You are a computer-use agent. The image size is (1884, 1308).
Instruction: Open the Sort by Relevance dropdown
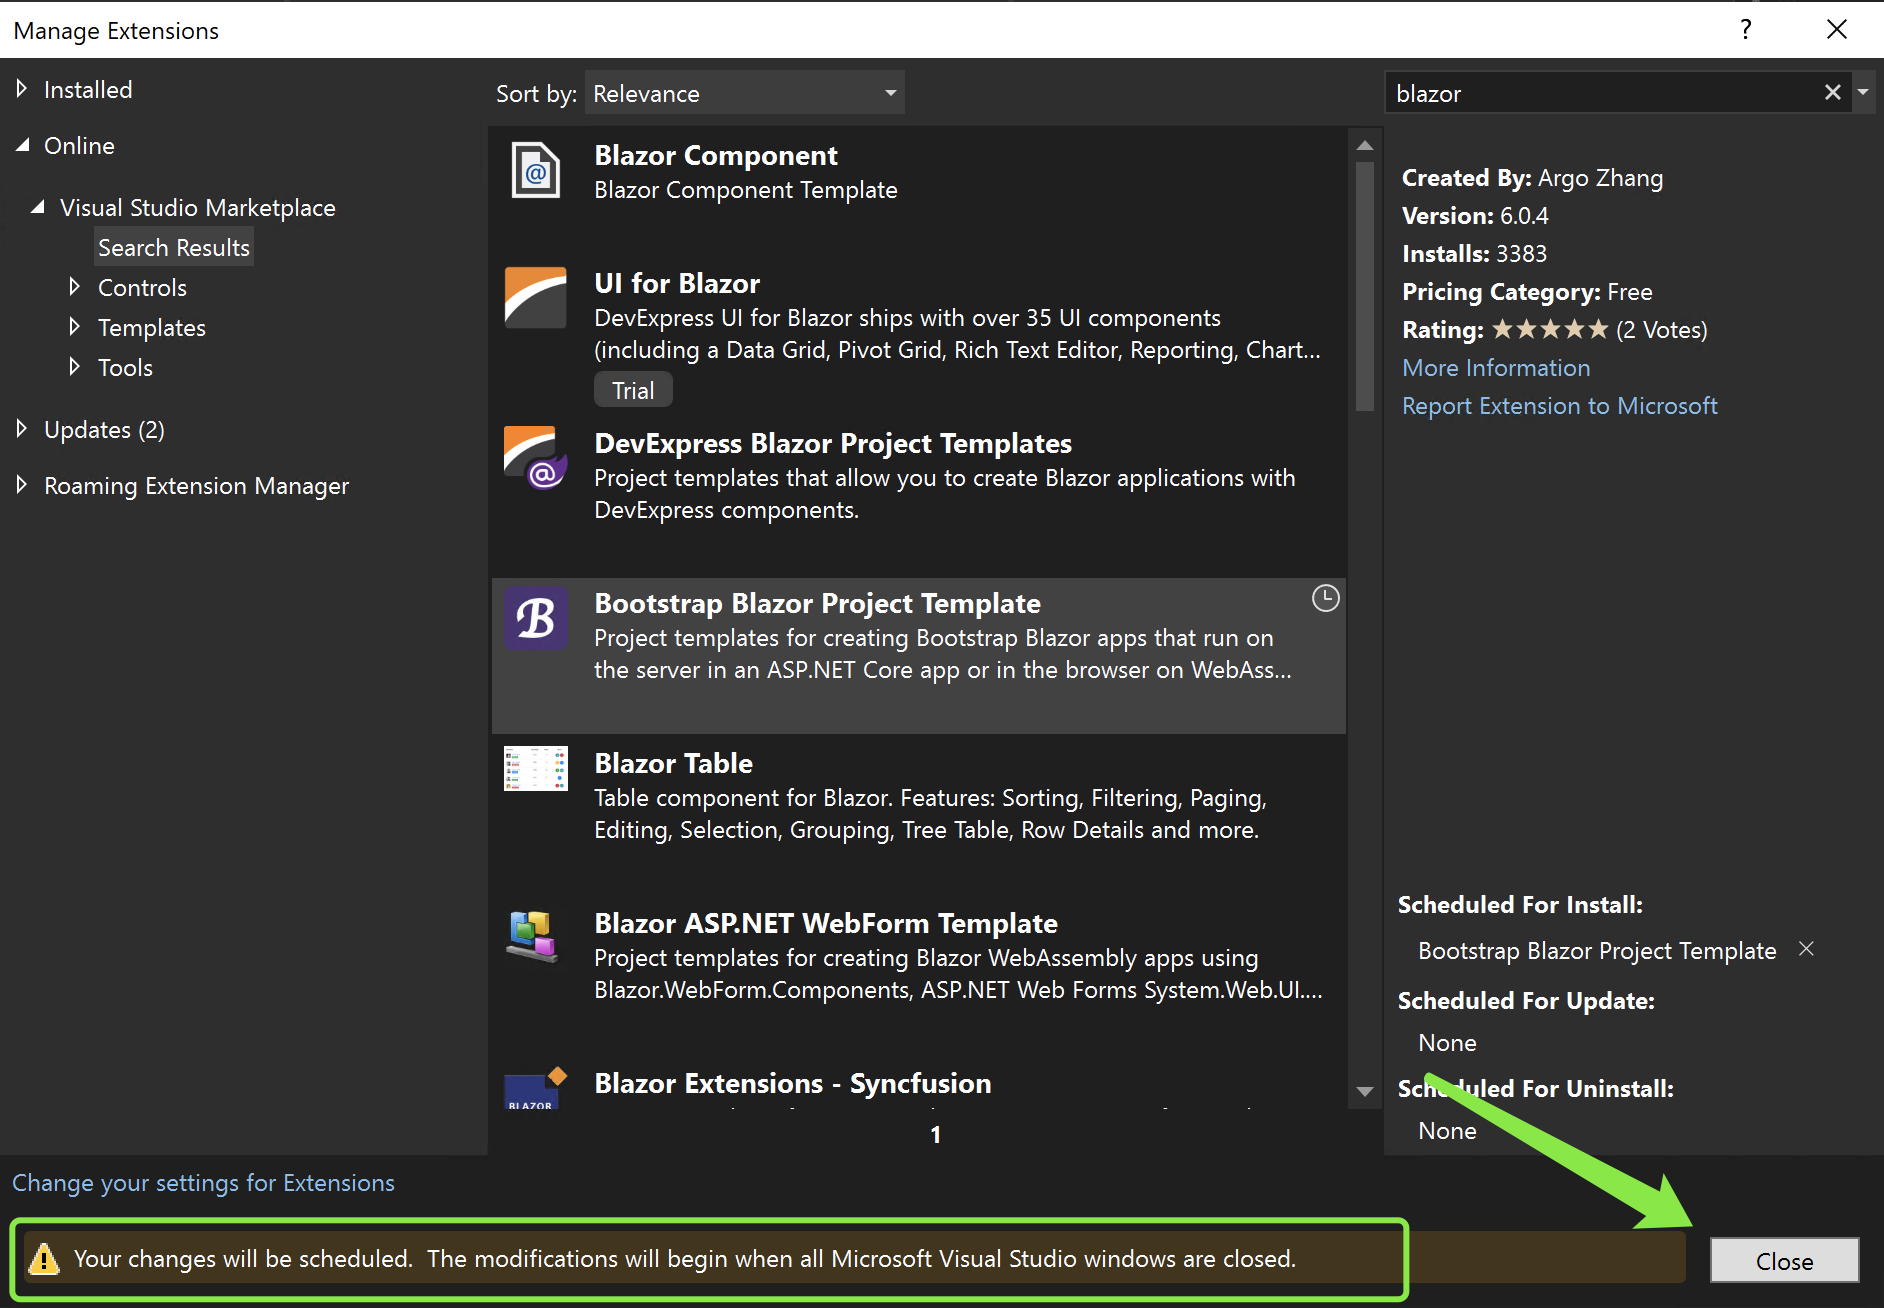click(744, 92)
